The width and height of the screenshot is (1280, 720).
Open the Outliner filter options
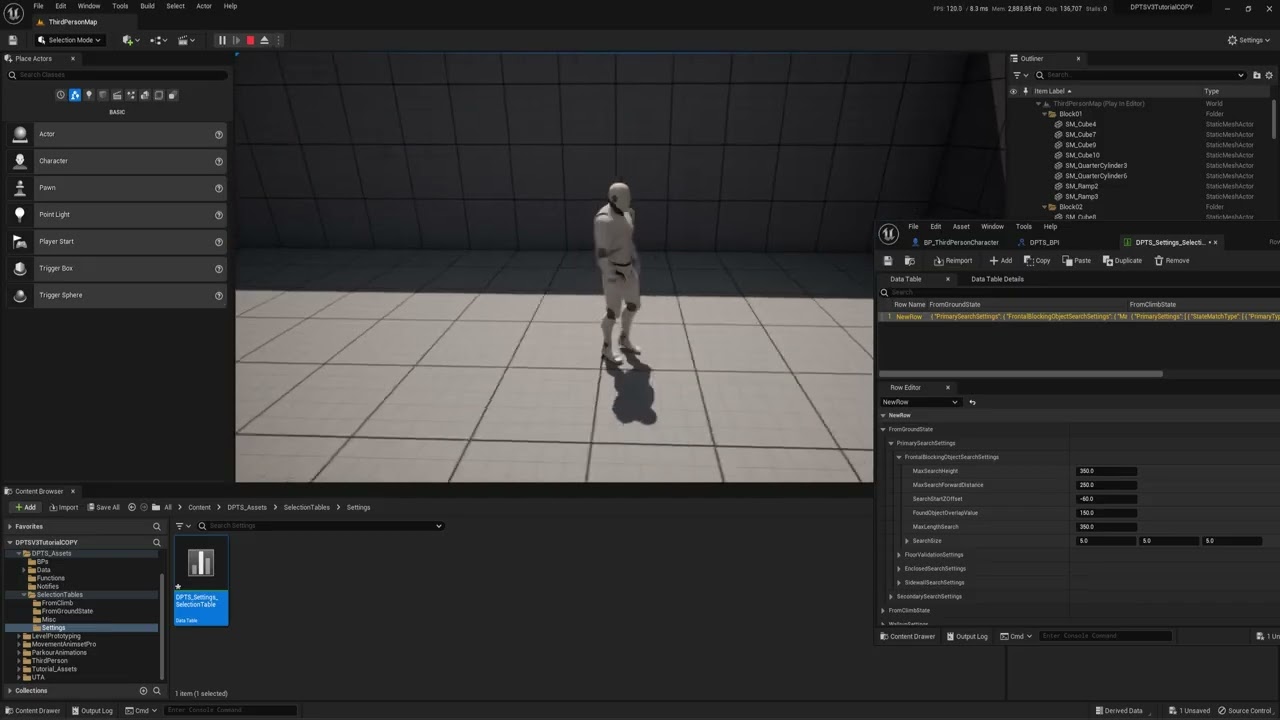tap(1020, 75)
